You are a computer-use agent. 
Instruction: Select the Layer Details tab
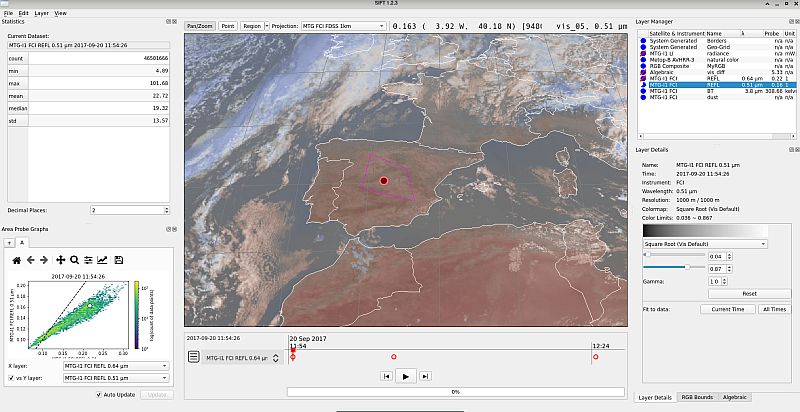point(655,397)
